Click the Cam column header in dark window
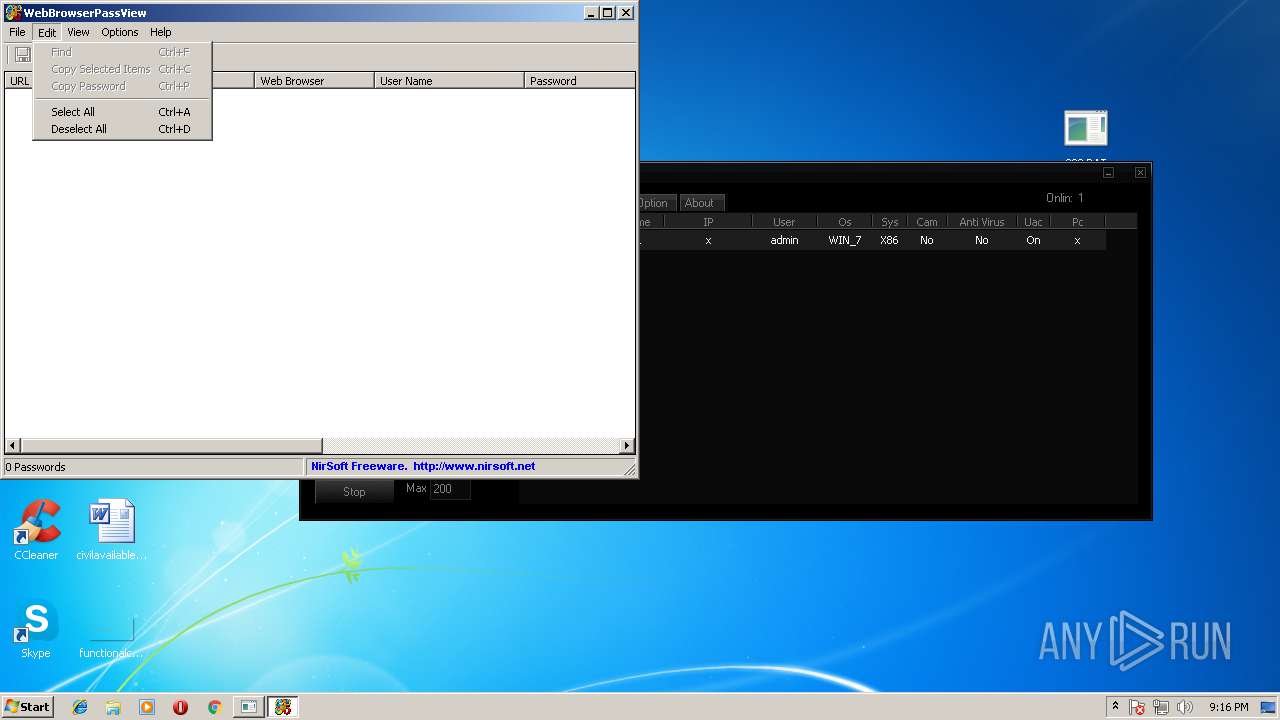Screen dimensions: 1280x720 pyautogui.click(x=927, y=222)
